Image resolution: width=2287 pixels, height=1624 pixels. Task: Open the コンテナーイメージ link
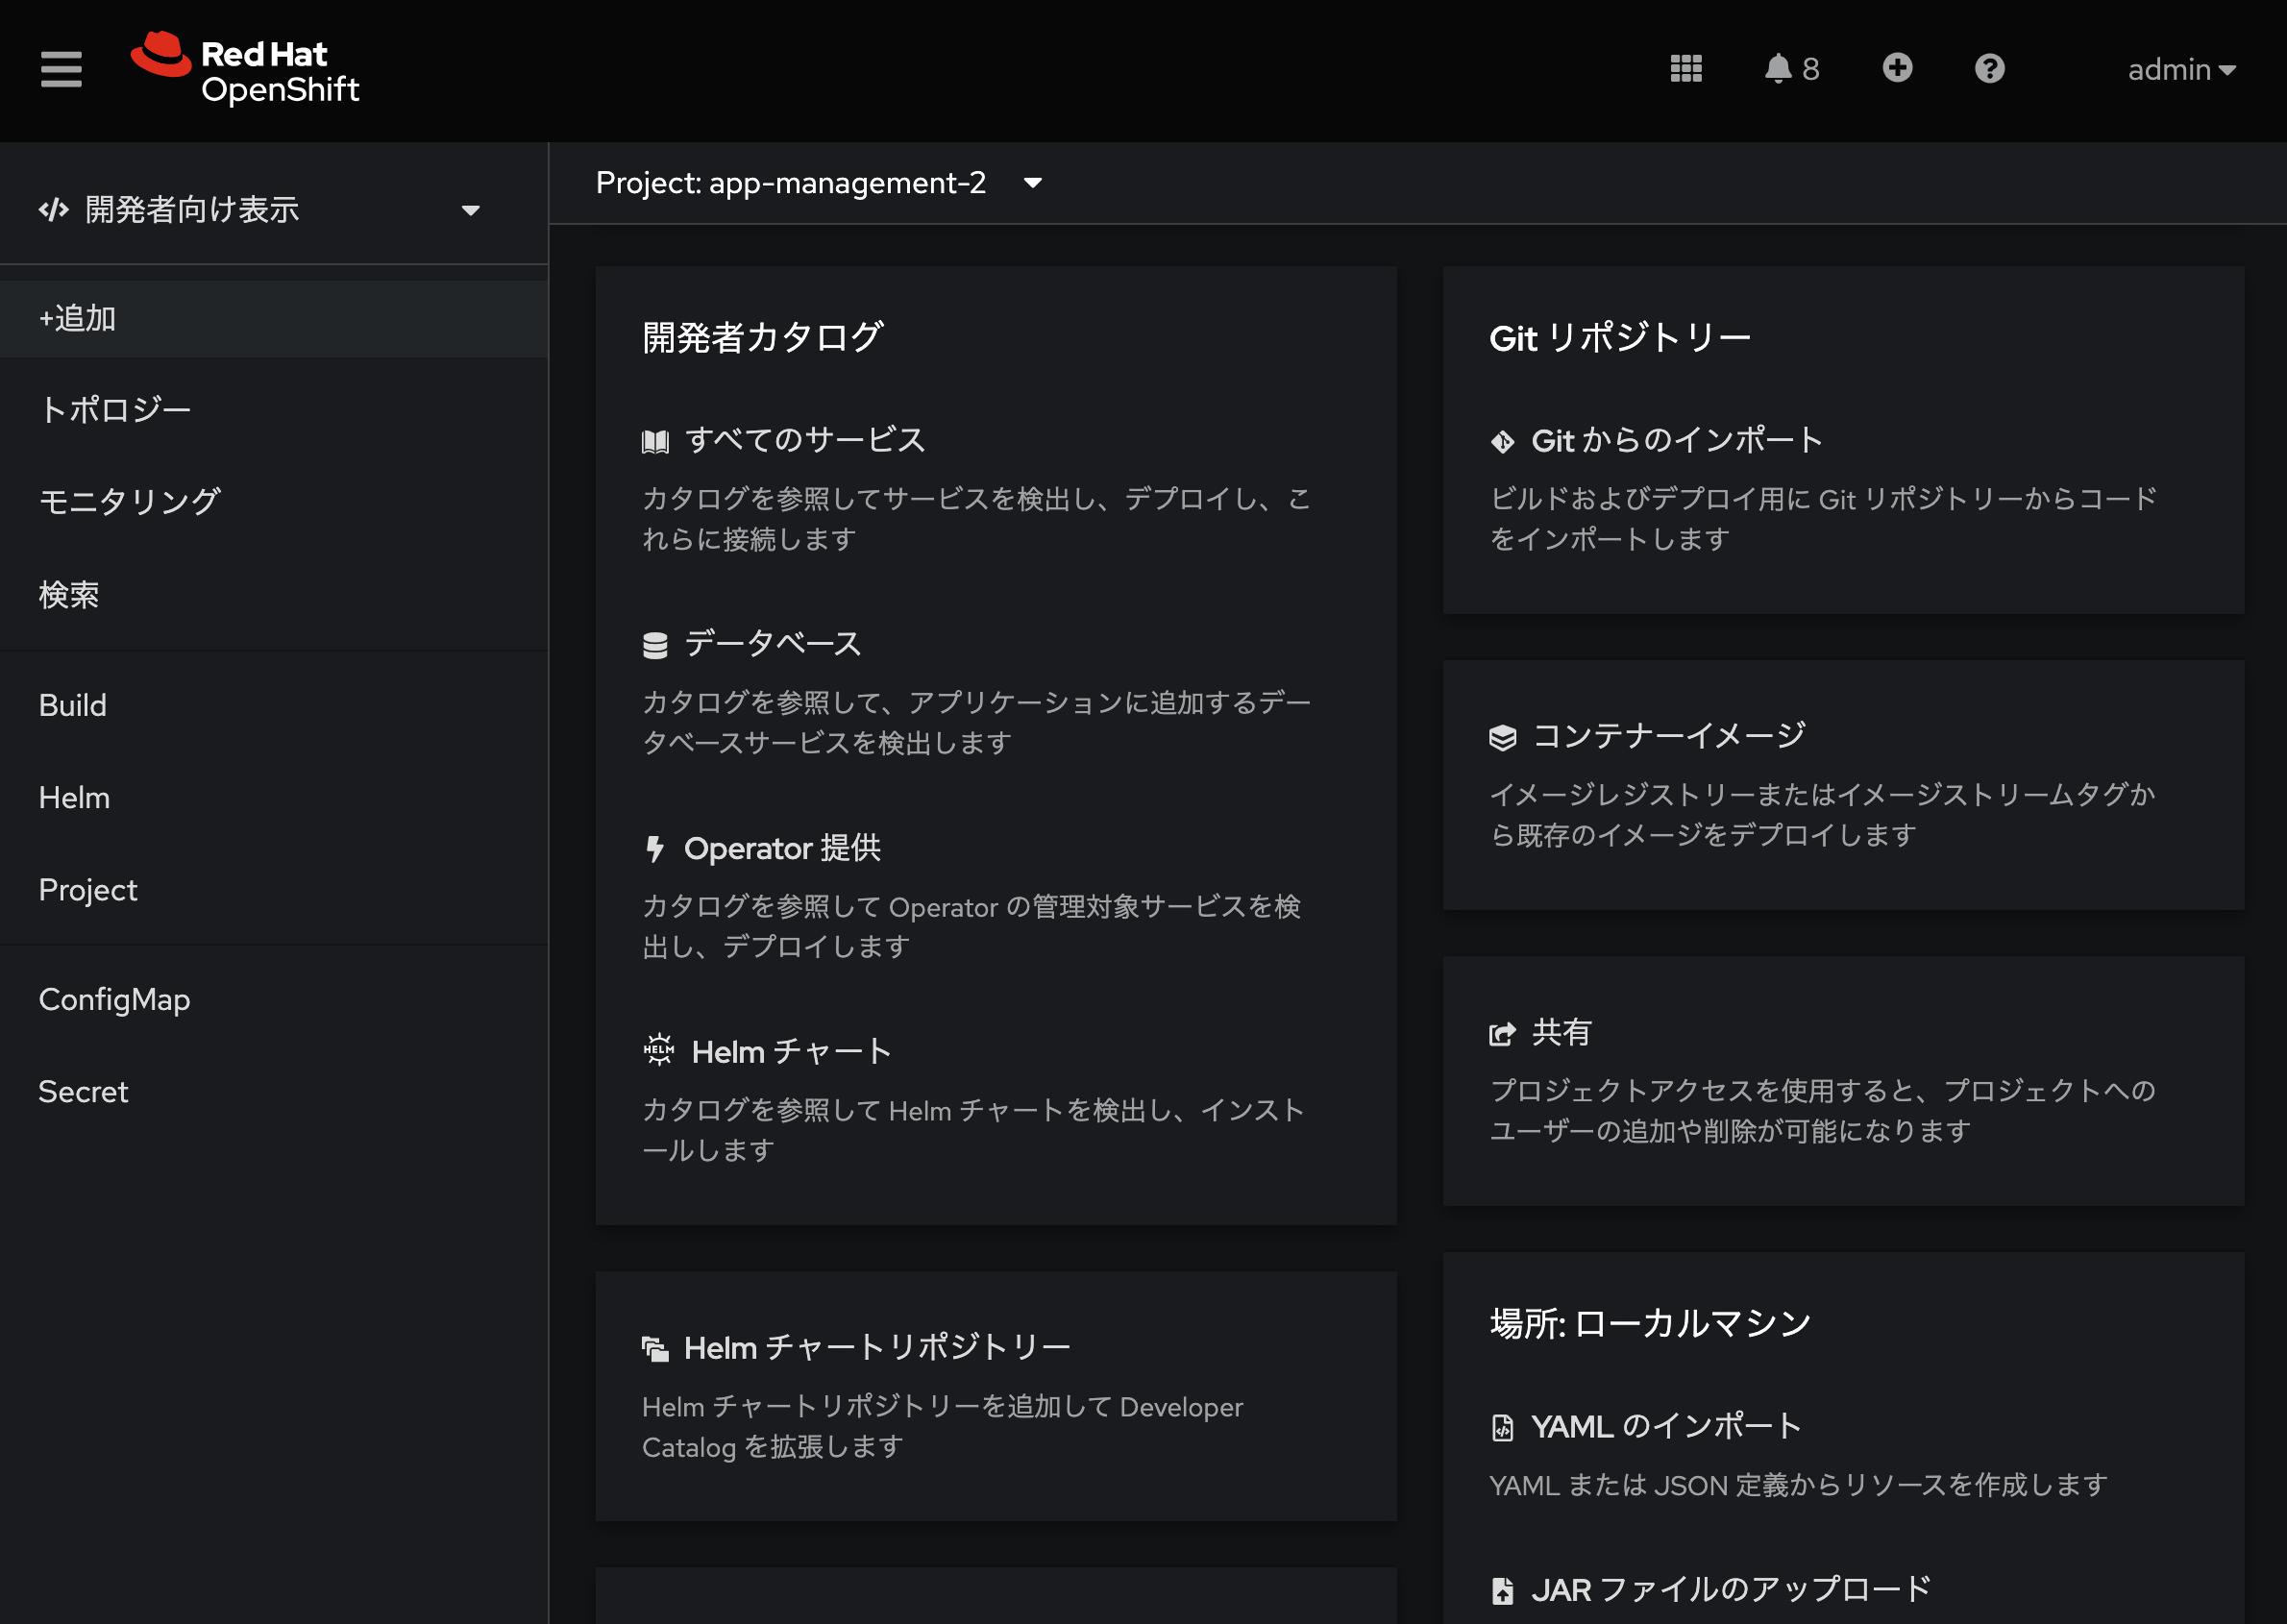(x=1668, y=736)
